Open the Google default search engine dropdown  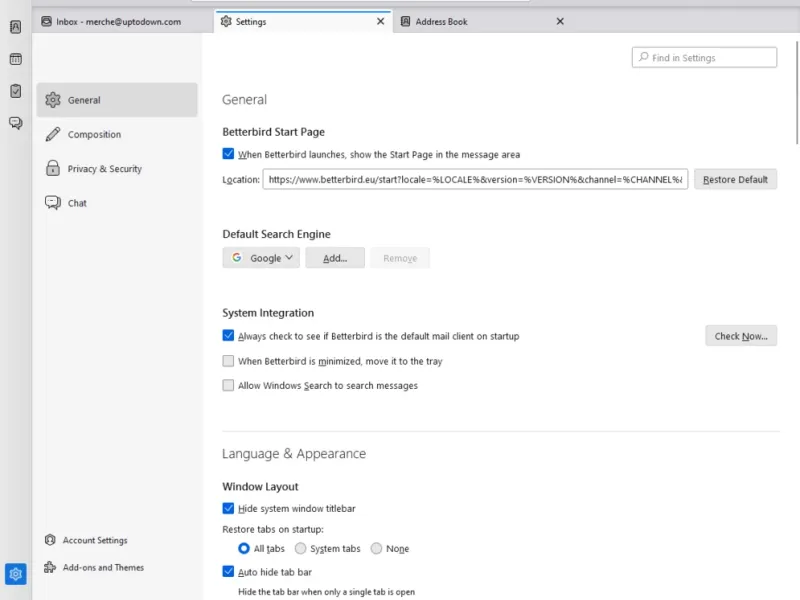coord(261,258)
